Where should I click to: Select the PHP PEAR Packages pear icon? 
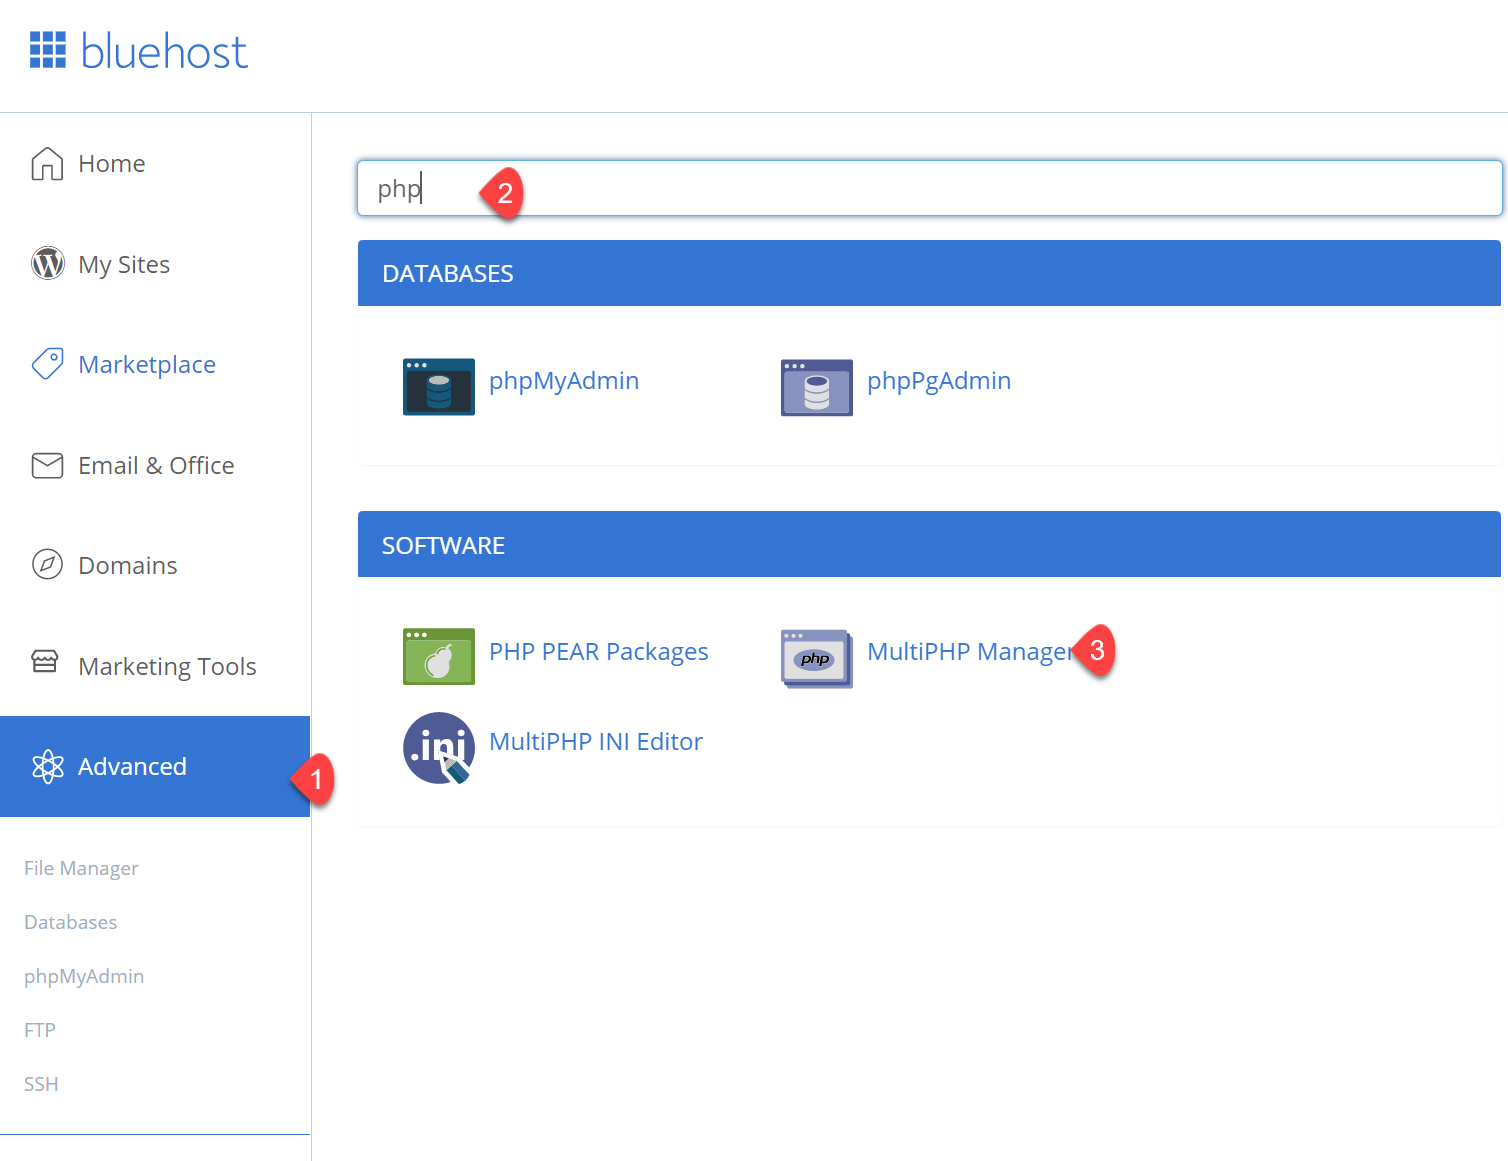click(438, 656)
